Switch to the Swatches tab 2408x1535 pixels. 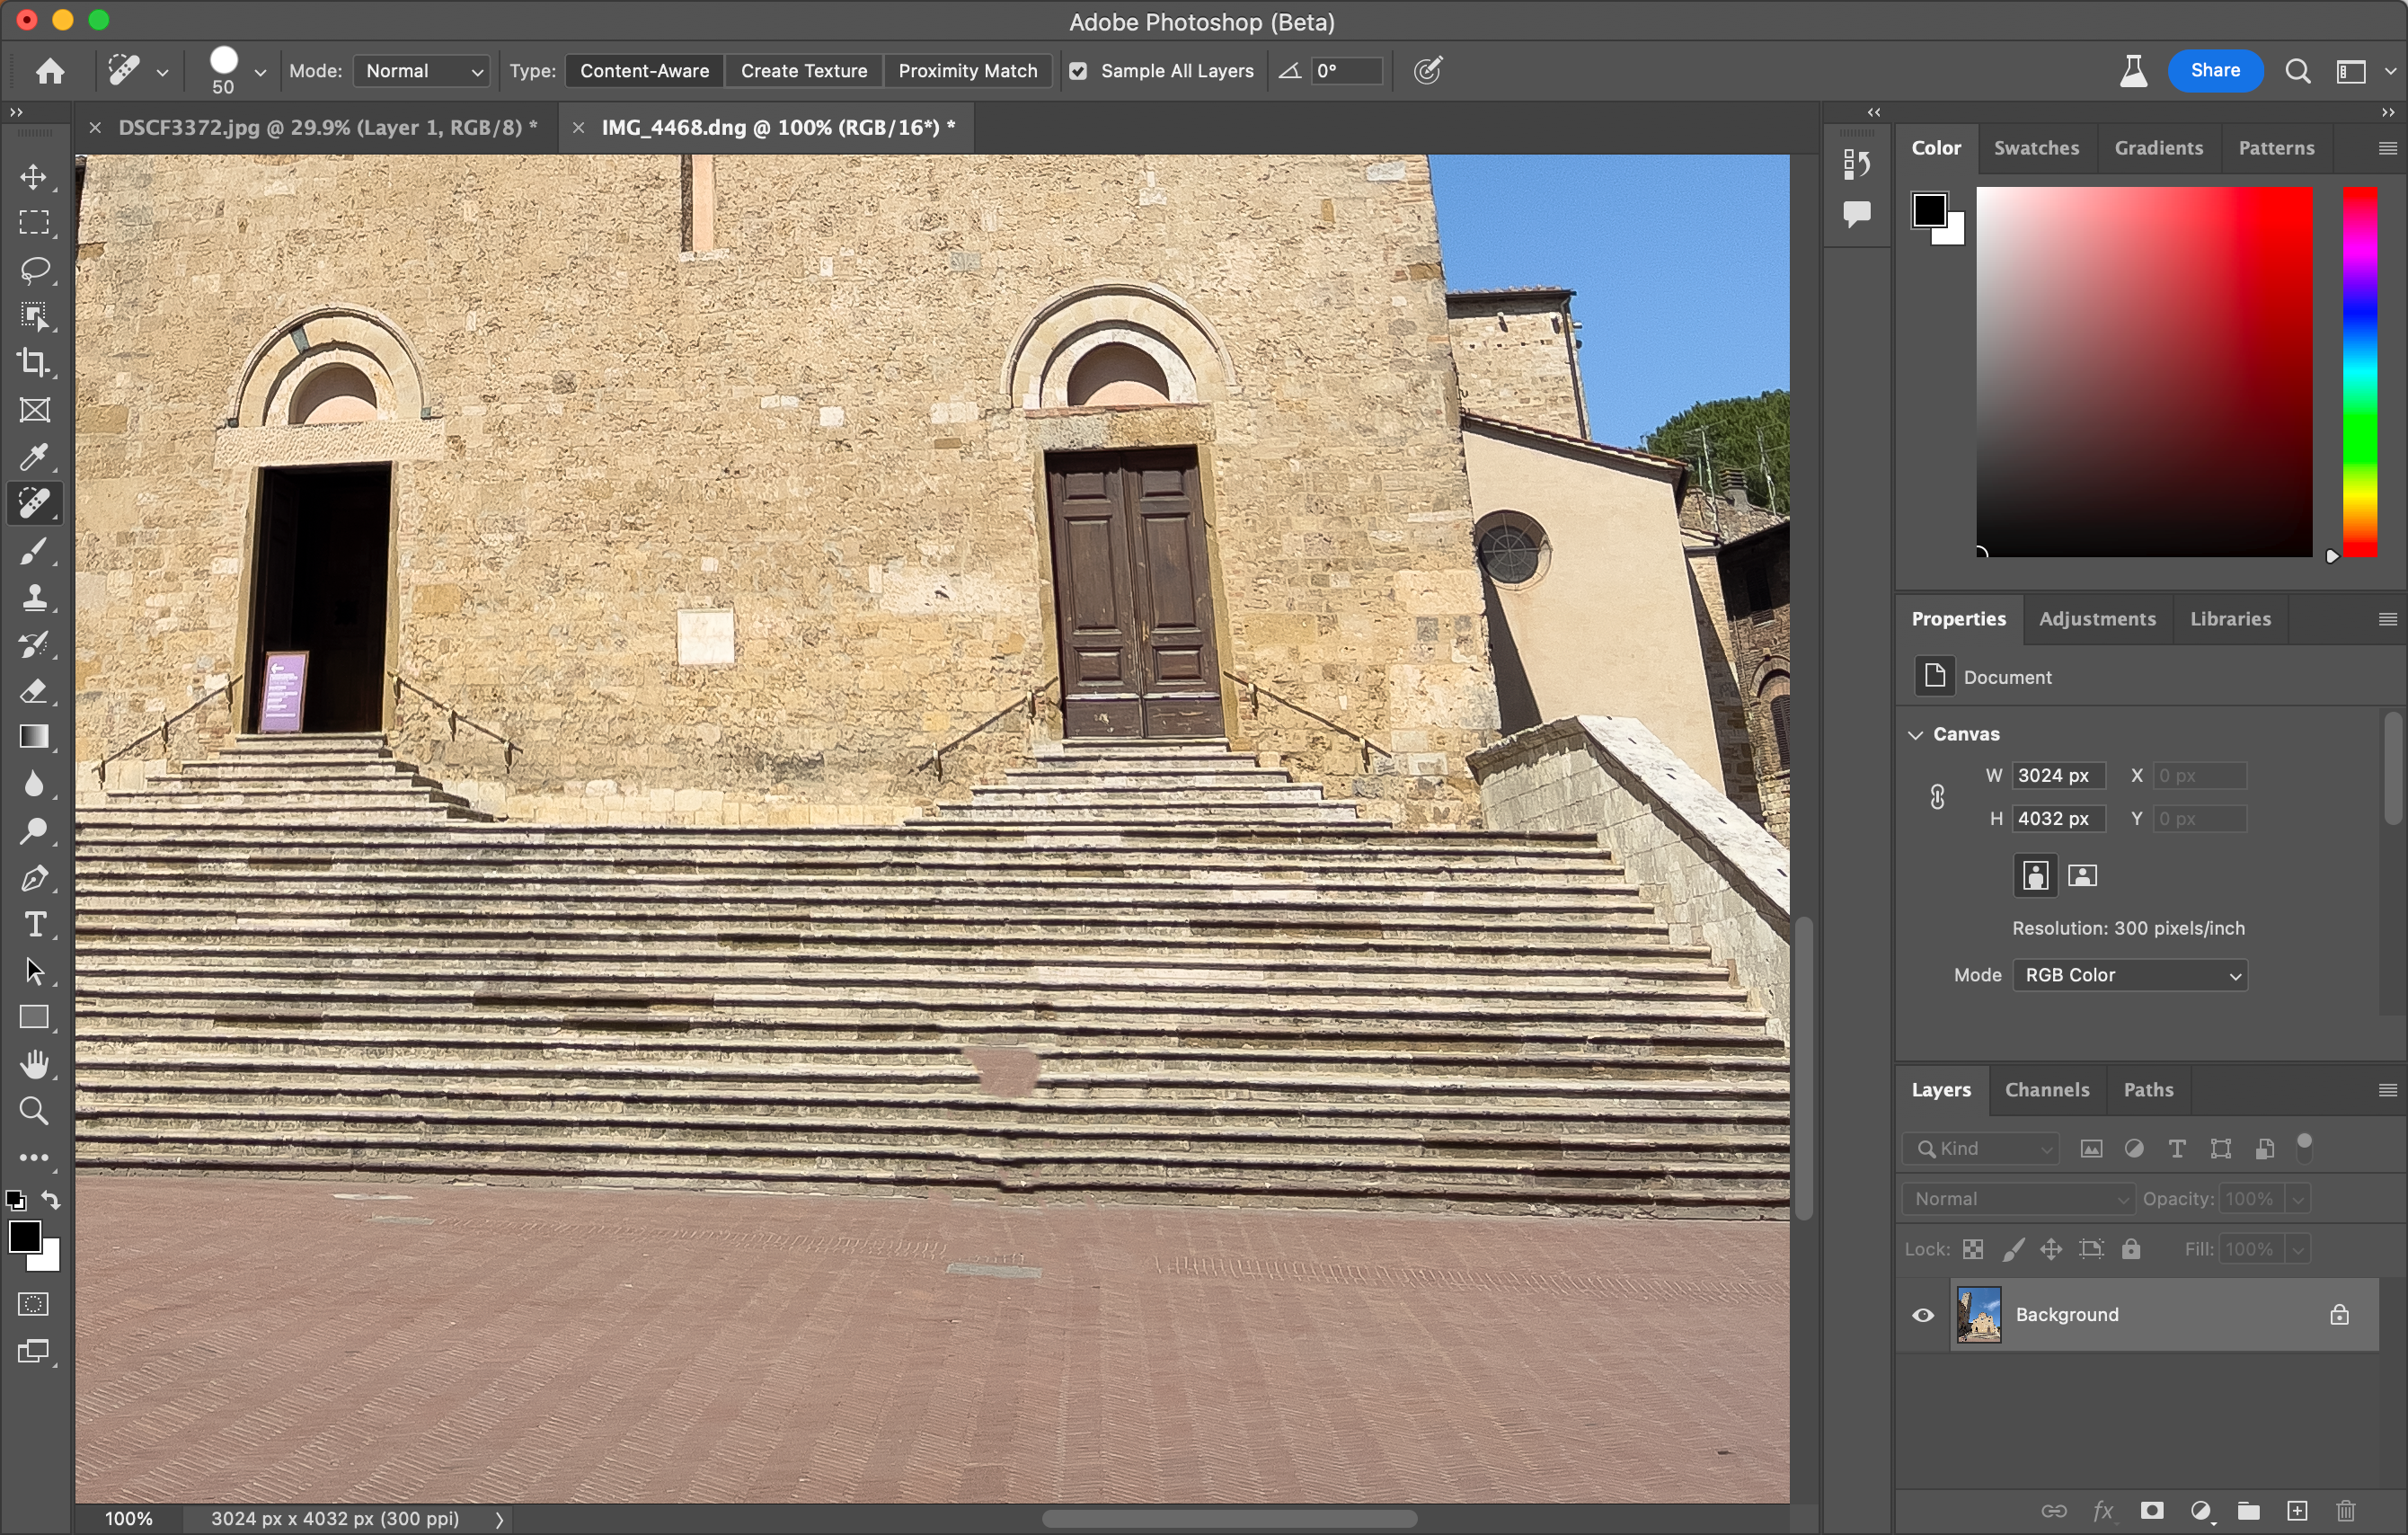[2036, 148]
